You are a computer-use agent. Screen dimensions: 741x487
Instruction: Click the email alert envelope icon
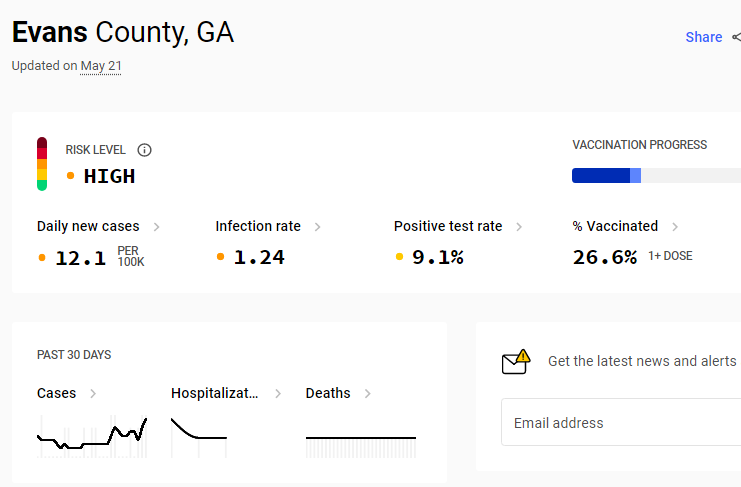pyautogui.click(x=516, y=362)
